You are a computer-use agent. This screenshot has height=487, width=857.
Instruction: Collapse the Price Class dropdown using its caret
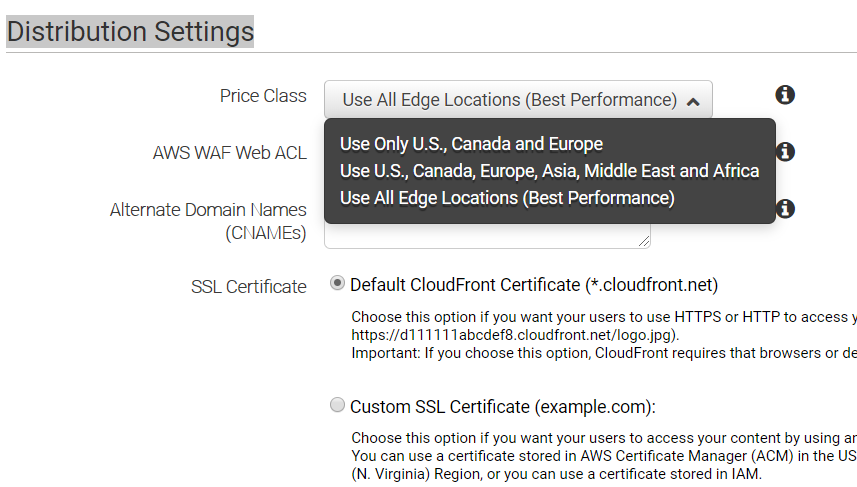[693, 100]
